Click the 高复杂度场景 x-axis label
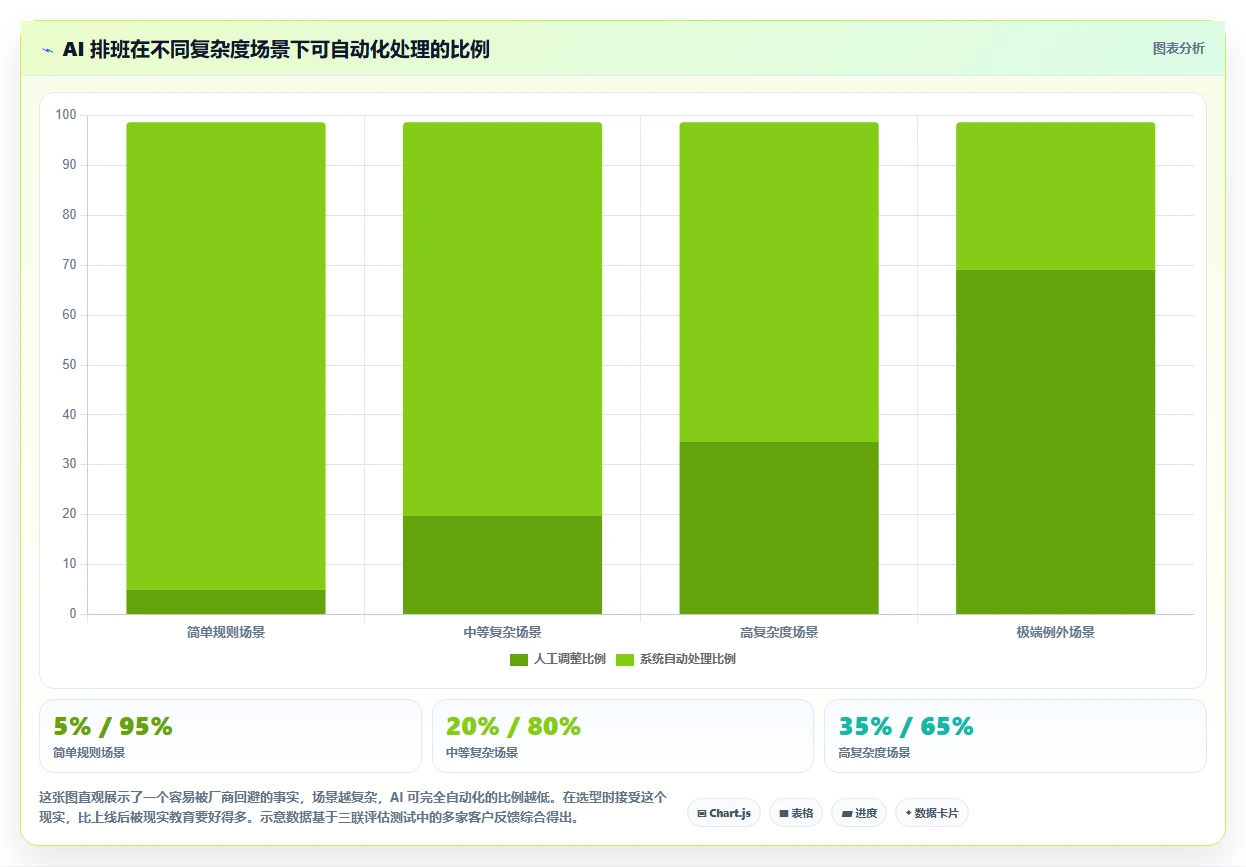Viewport: 1246px width, 867px height. (779, 632)
